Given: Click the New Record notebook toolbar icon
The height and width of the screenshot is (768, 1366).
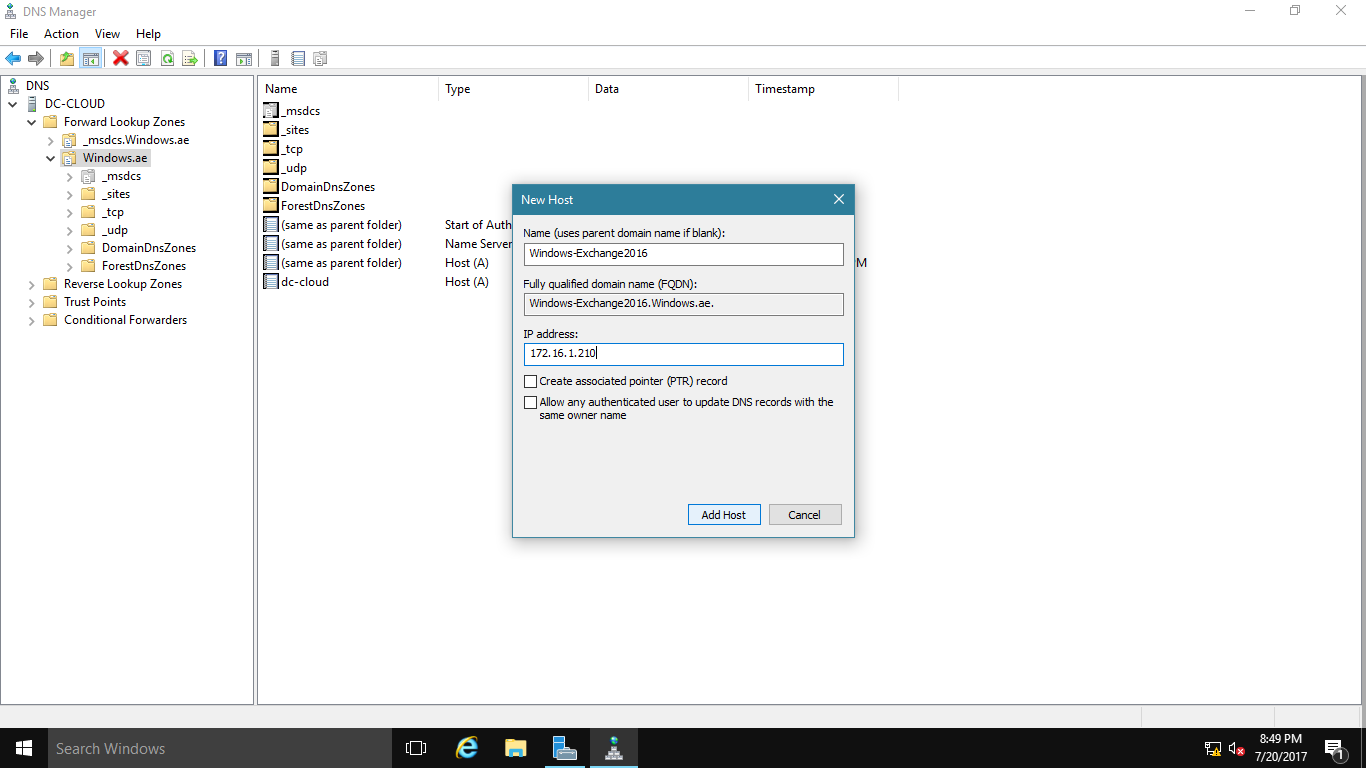Looking at the screenshot, I should tap(298, 59).
